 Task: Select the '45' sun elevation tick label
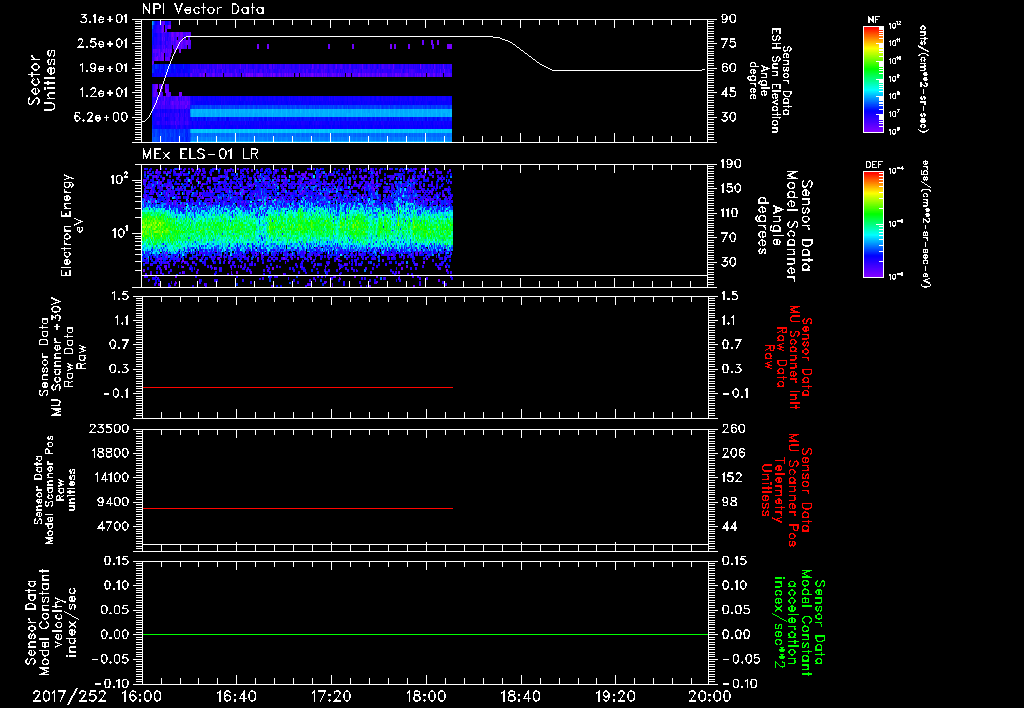[729, 93]
